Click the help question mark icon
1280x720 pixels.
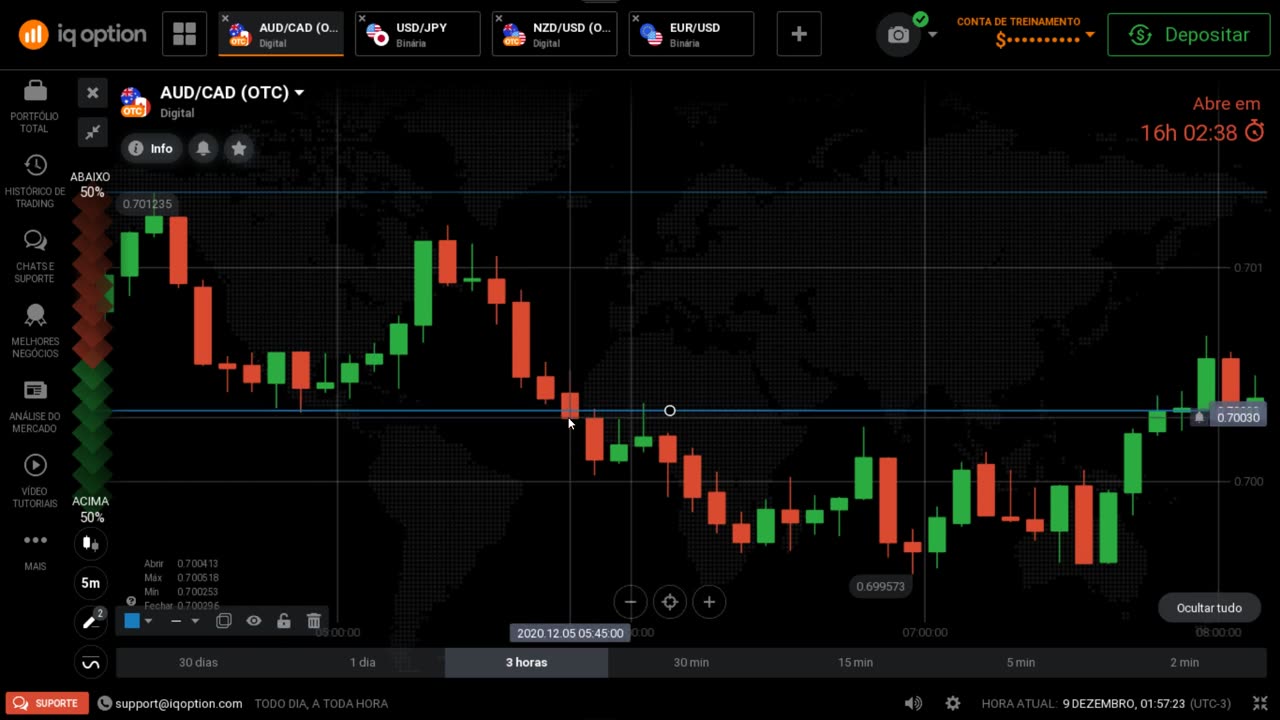[131, 602]
